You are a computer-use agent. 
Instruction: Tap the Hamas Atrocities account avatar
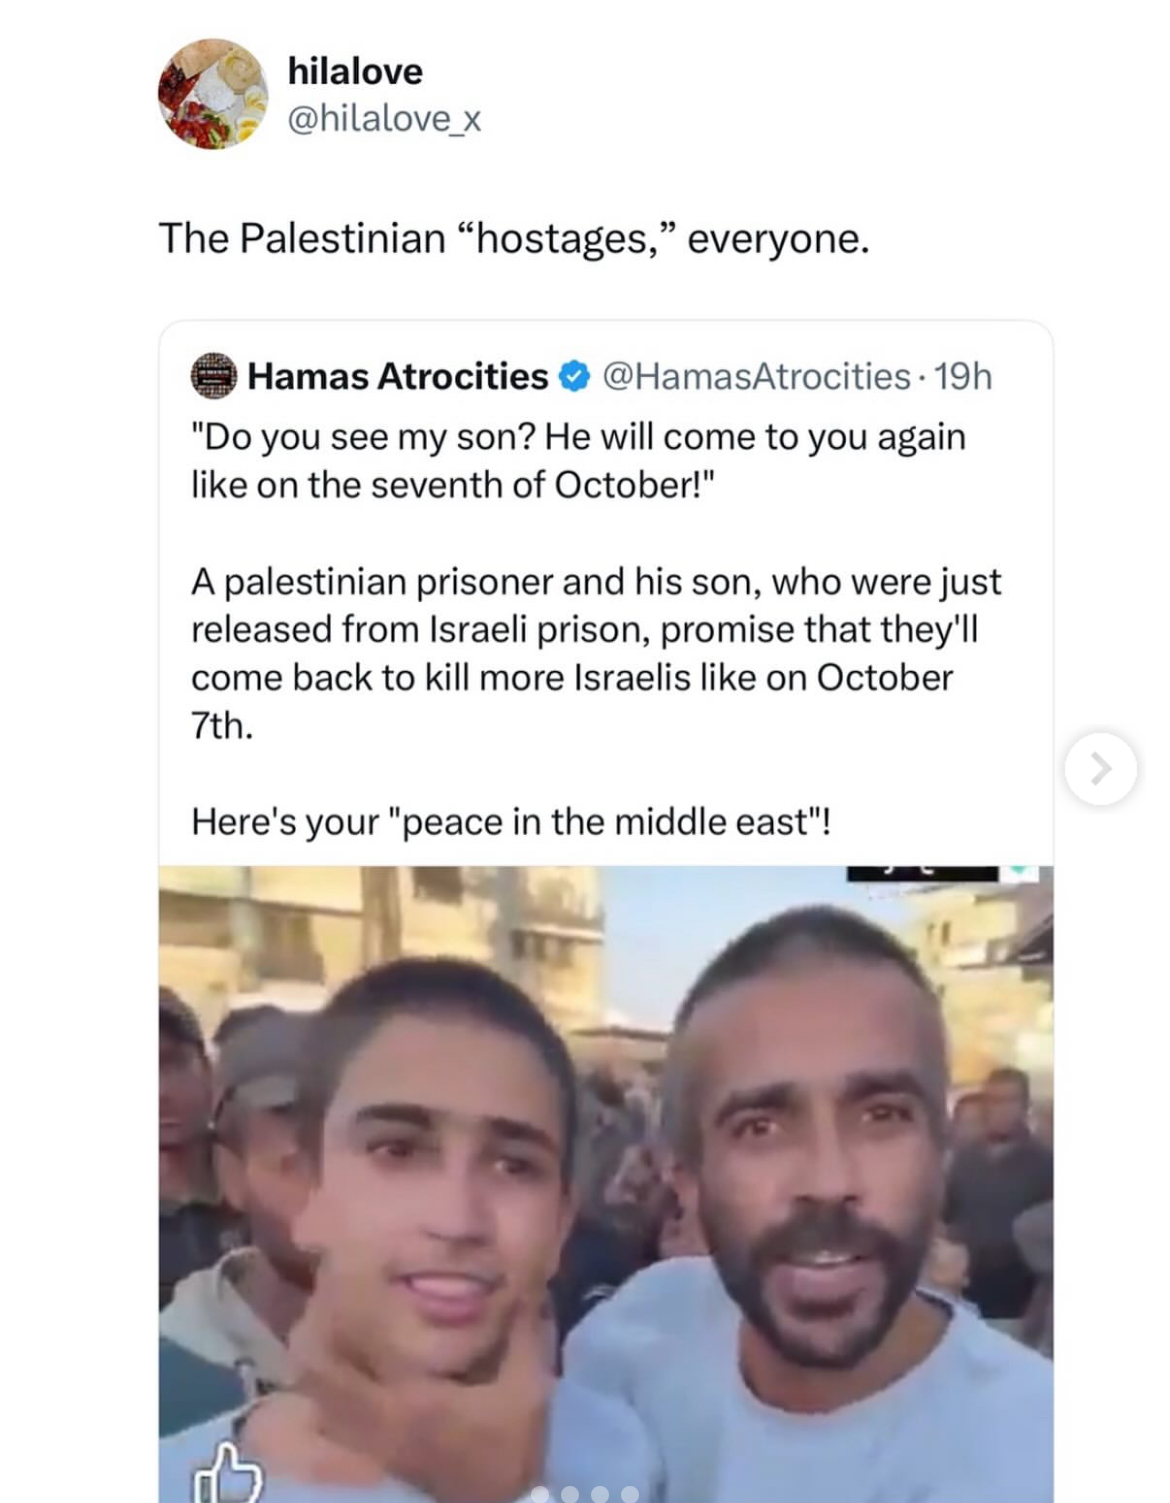pos(213,376)
